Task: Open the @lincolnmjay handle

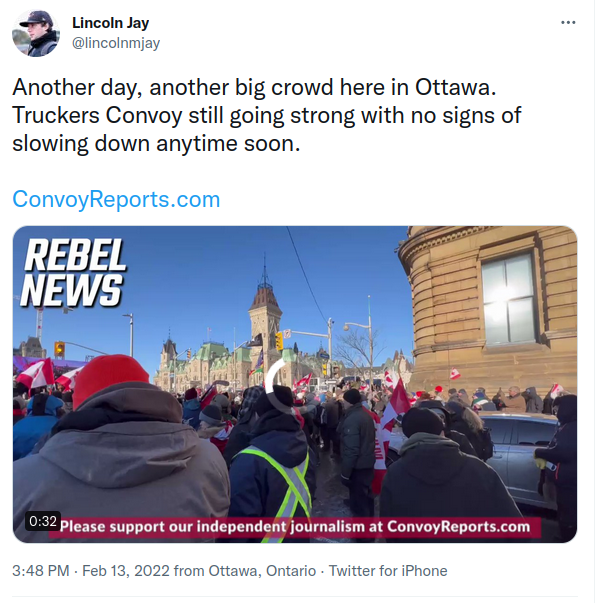Action: pos(116,43)
